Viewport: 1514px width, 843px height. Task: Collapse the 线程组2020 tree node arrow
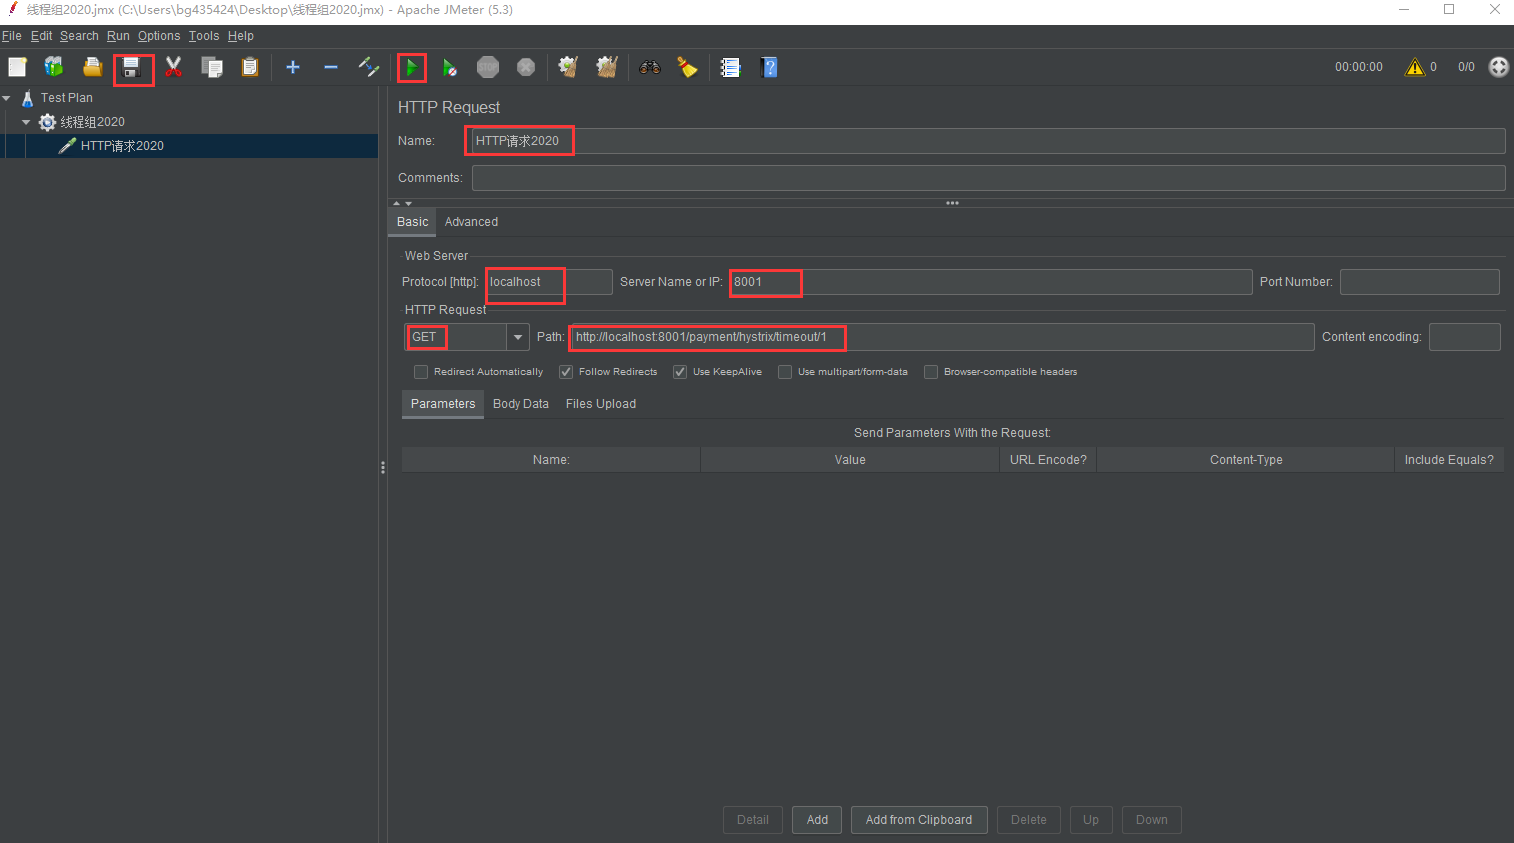coord(26,122)
